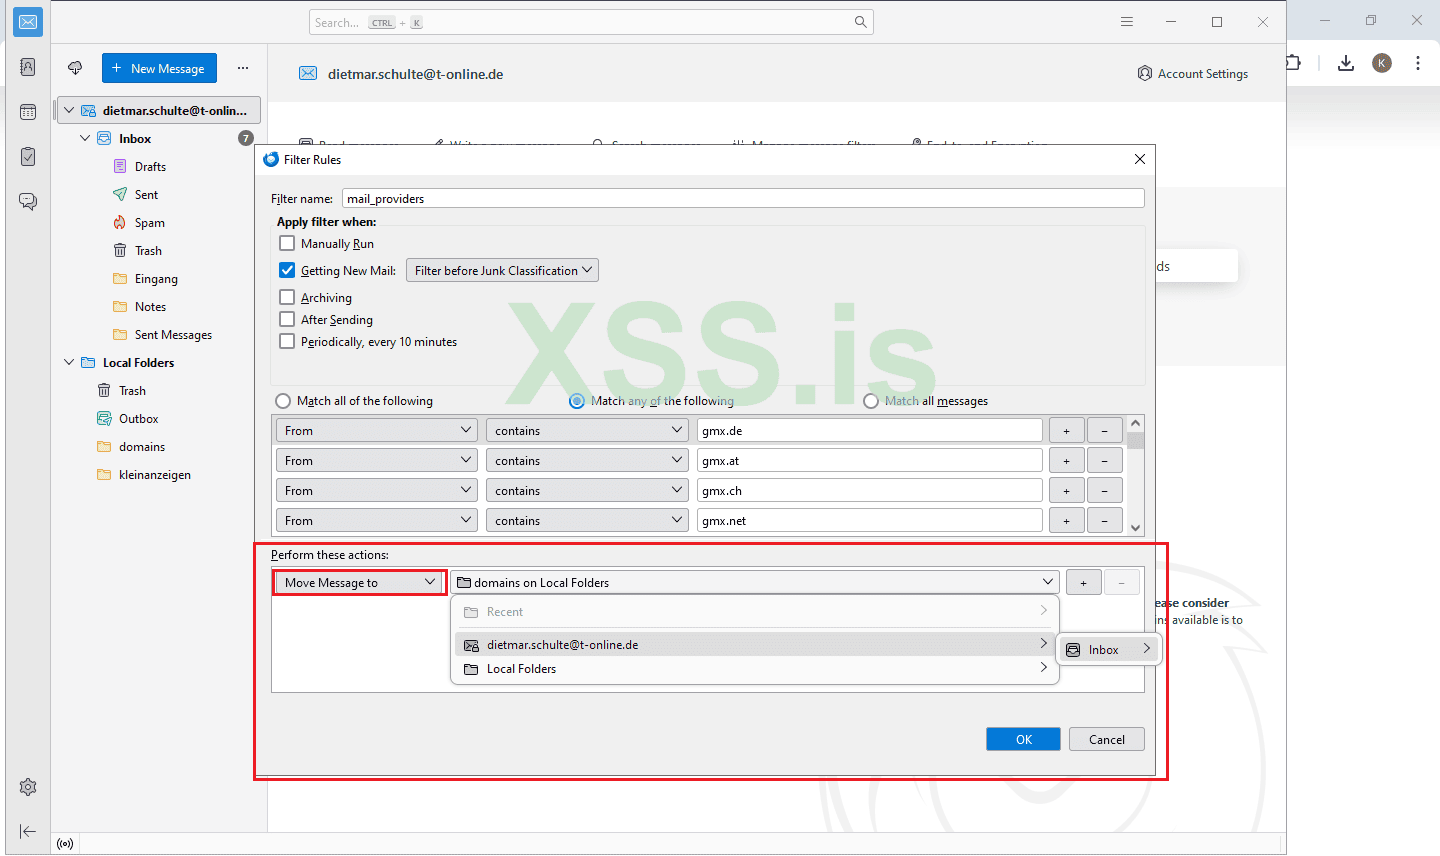Click OK to save the filter
This screenshot has width=1440, height=856.
(1023, 739)
